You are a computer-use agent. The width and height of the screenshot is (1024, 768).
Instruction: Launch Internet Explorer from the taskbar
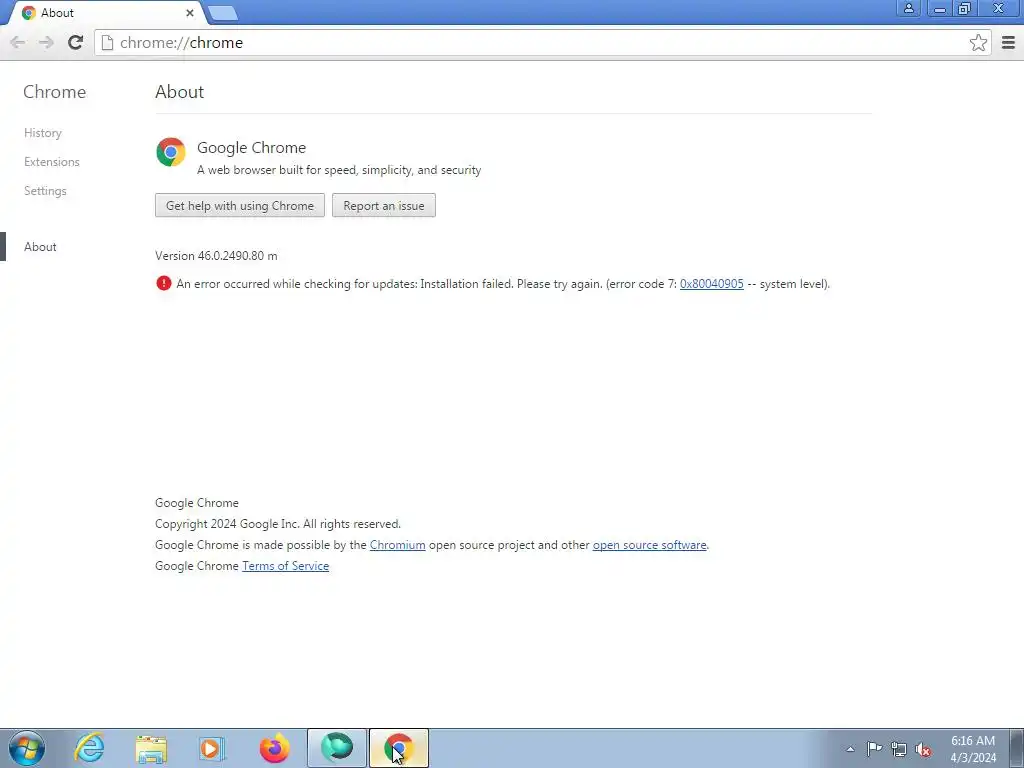click(89, 748)
